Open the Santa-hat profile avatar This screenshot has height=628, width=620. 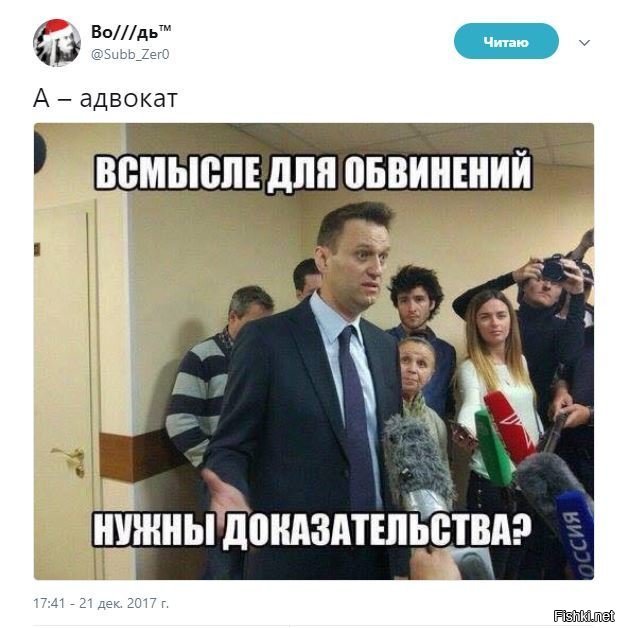(57, 42)
